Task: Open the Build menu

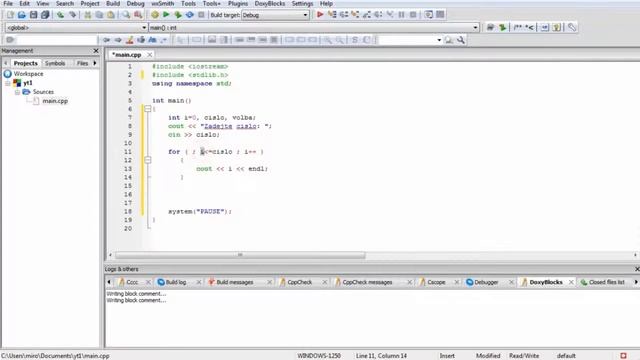Action: coord(113,4)
